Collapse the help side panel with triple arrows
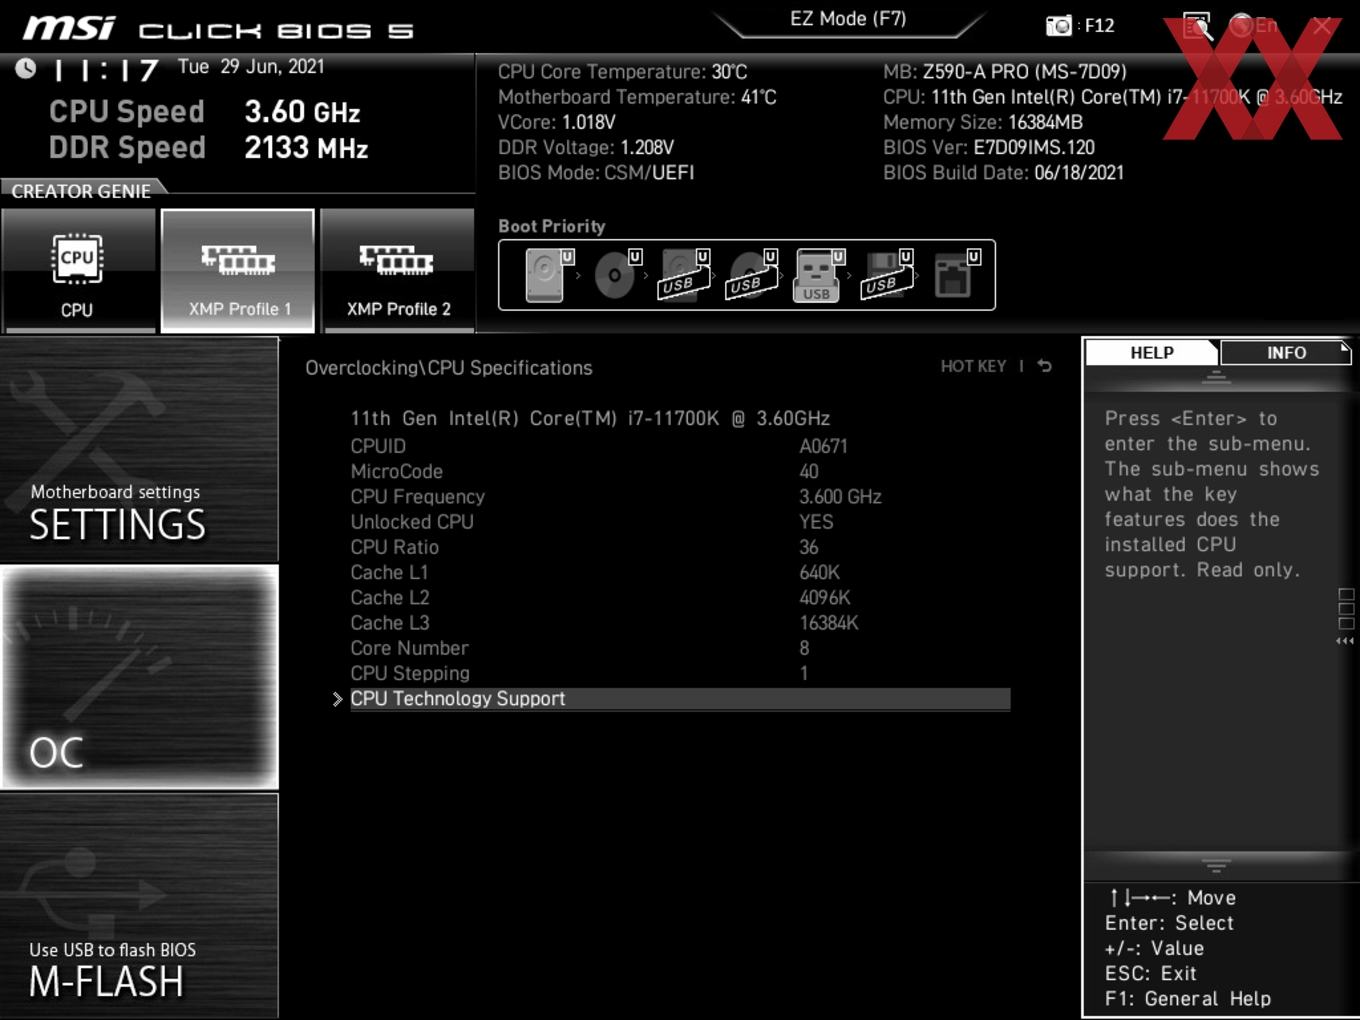The image size is (1360, 1020). click(1345, 641)
